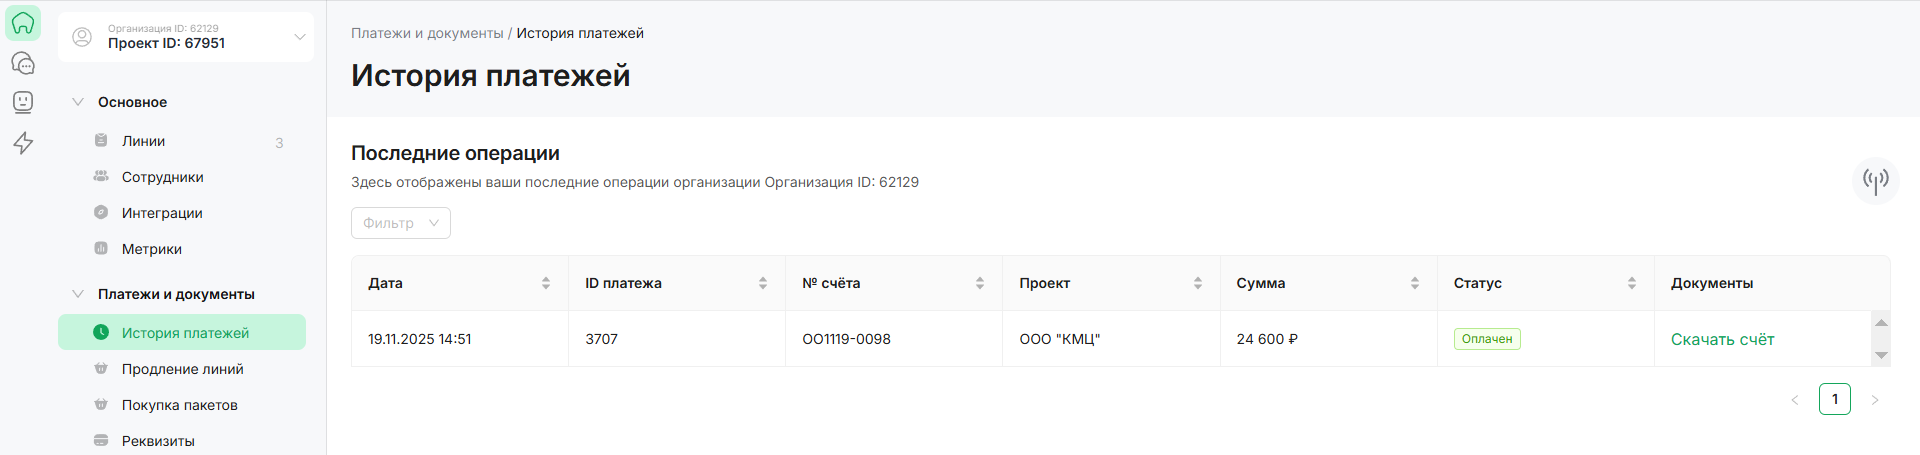The image size is (1920, 455).
Task: Sort table by Дата column arrows
Action: pos(546,283)
